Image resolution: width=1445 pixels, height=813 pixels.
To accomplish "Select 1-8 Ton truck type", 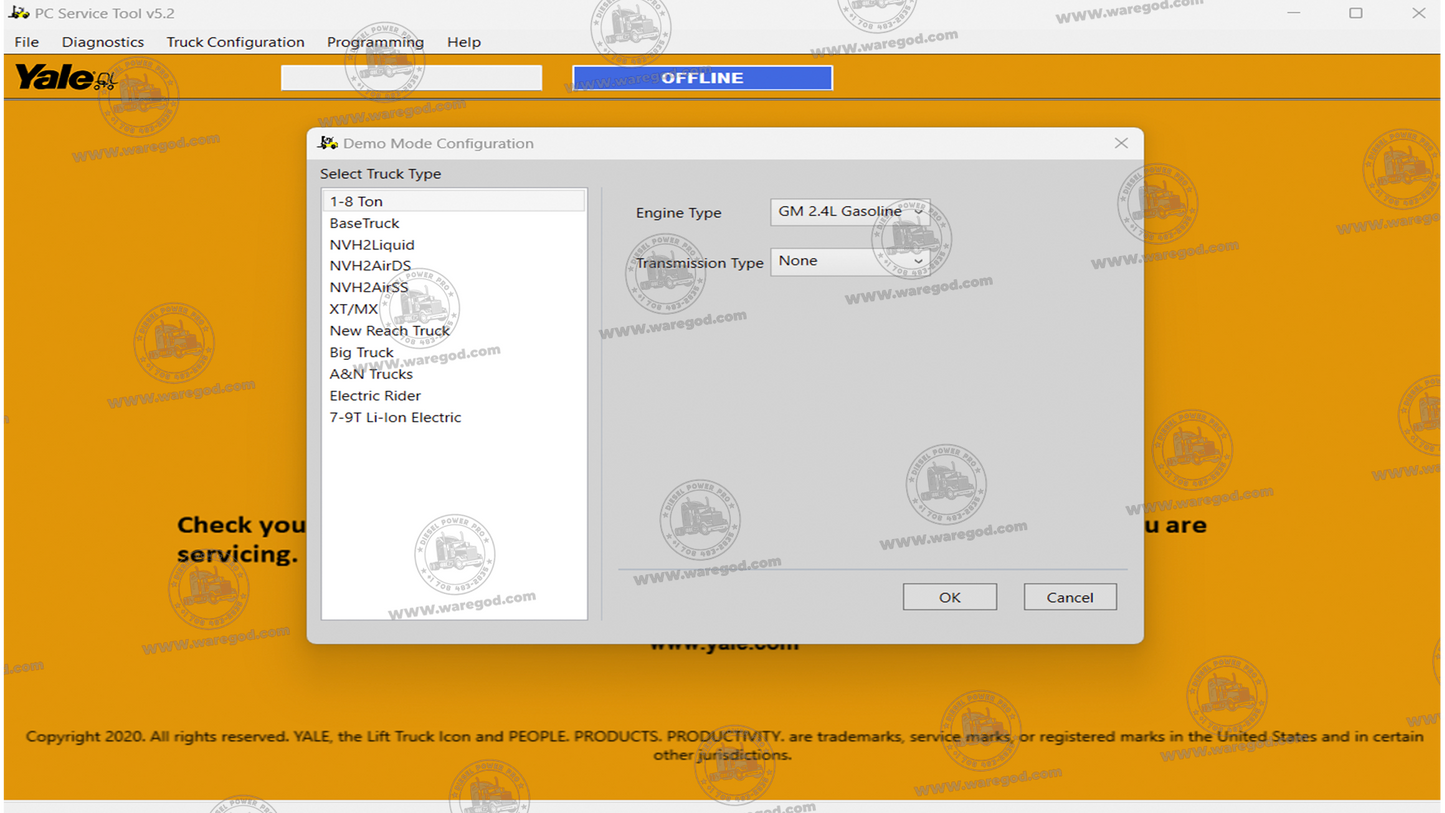I will click(x=453, y=201).
